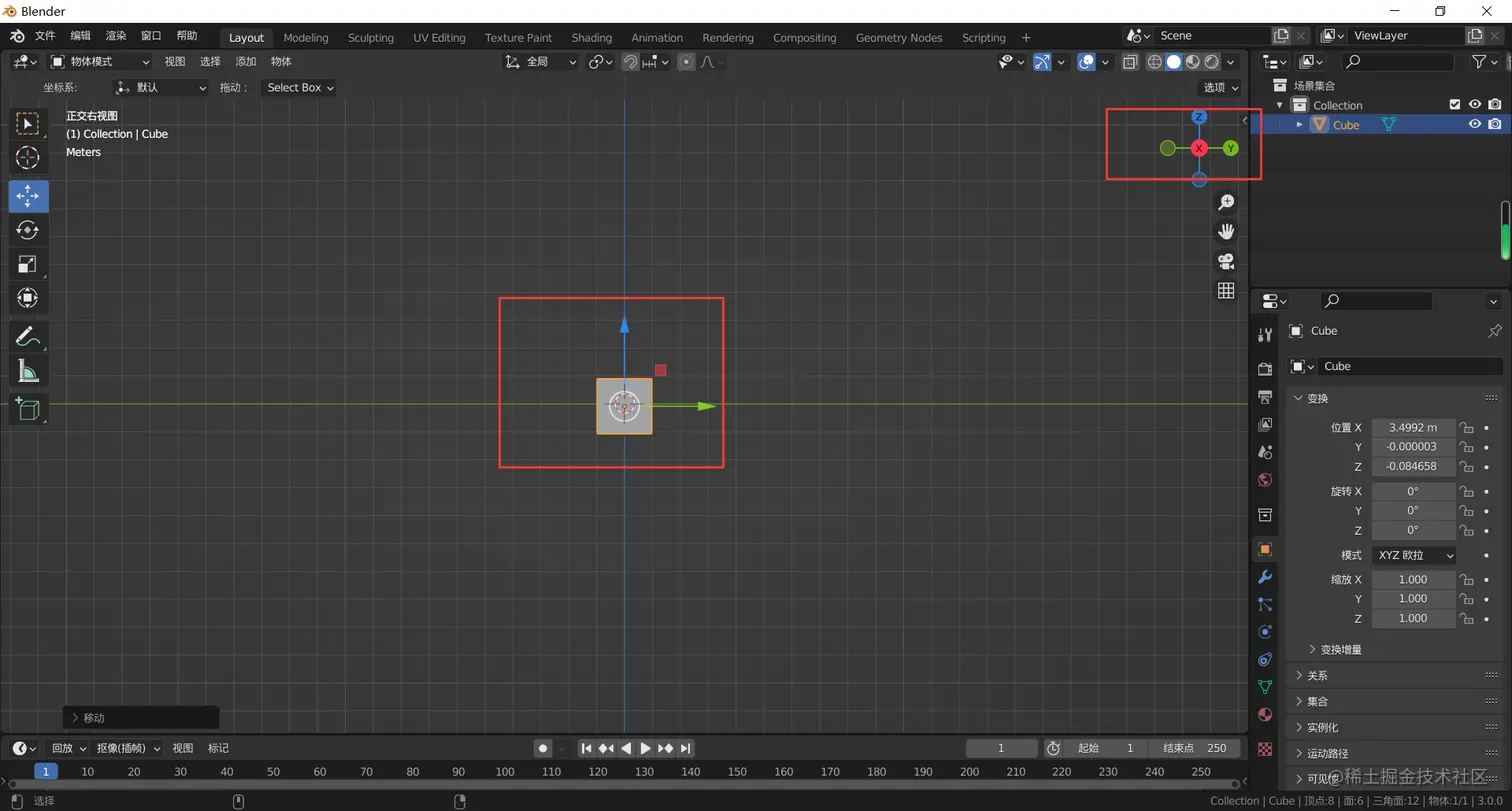
Task: Switch orthographic/perspective grid icon
Action: click(x=1226, y=290)
